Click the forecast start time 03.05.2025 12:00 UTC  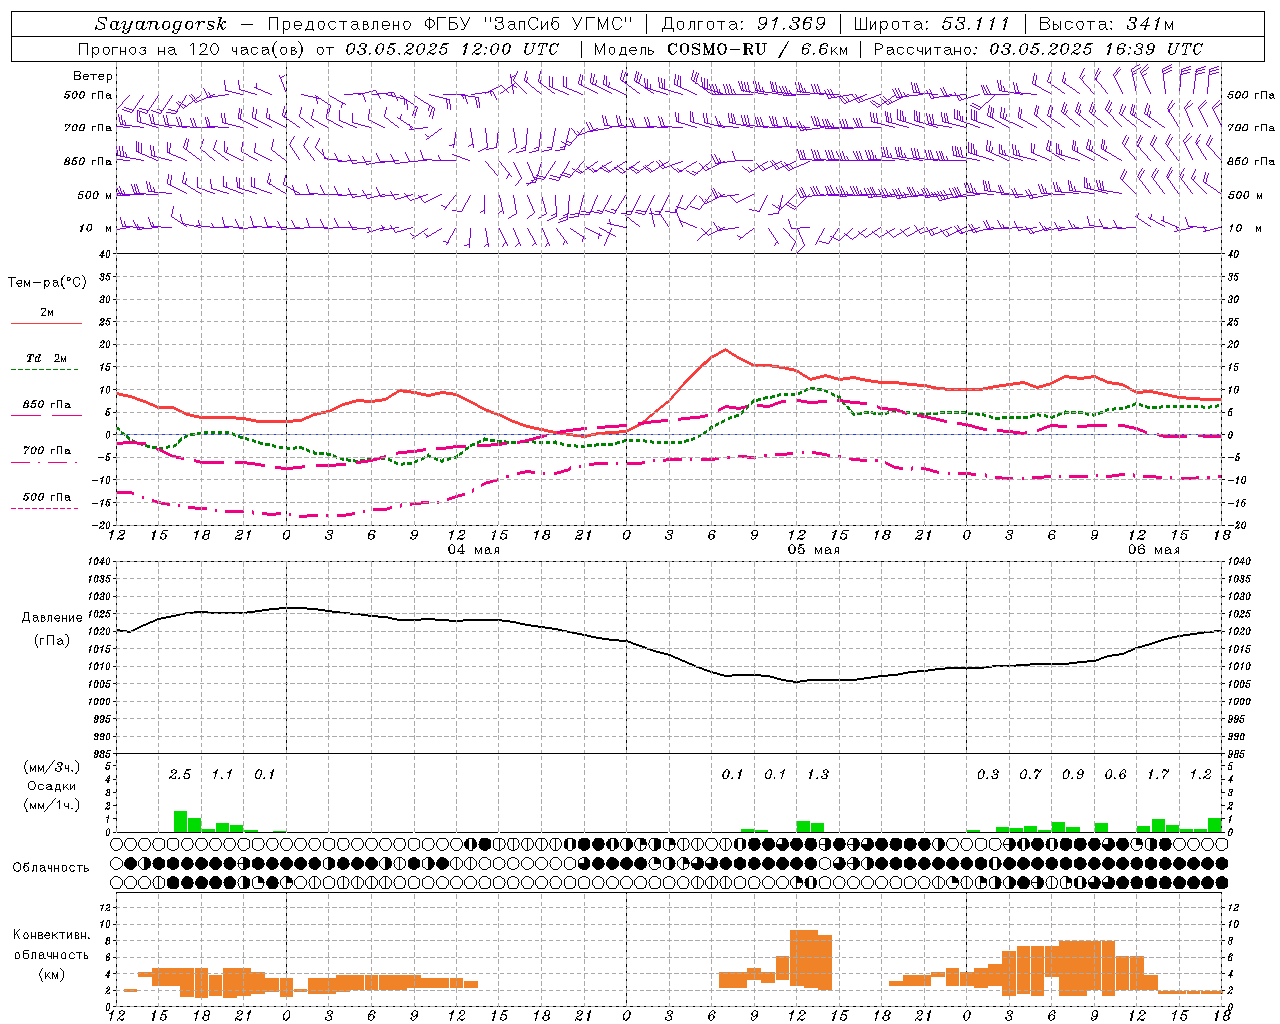point(452,49)
